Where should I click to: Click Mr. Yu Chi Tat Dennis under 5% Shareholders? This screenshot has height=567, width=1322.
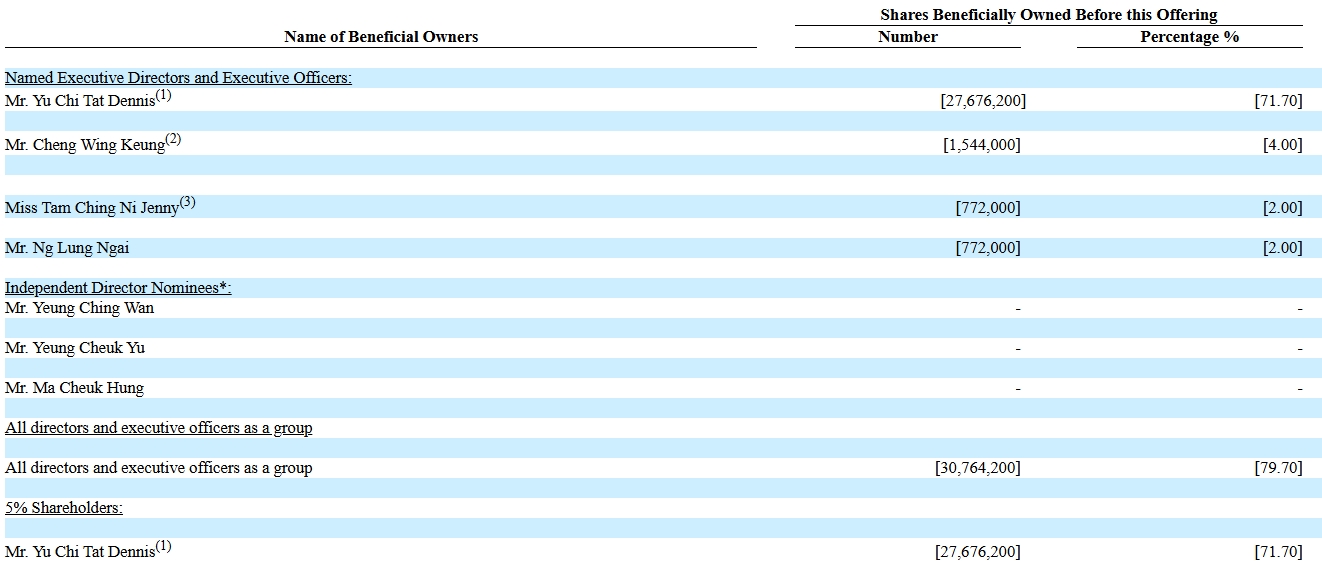point(80,552)
